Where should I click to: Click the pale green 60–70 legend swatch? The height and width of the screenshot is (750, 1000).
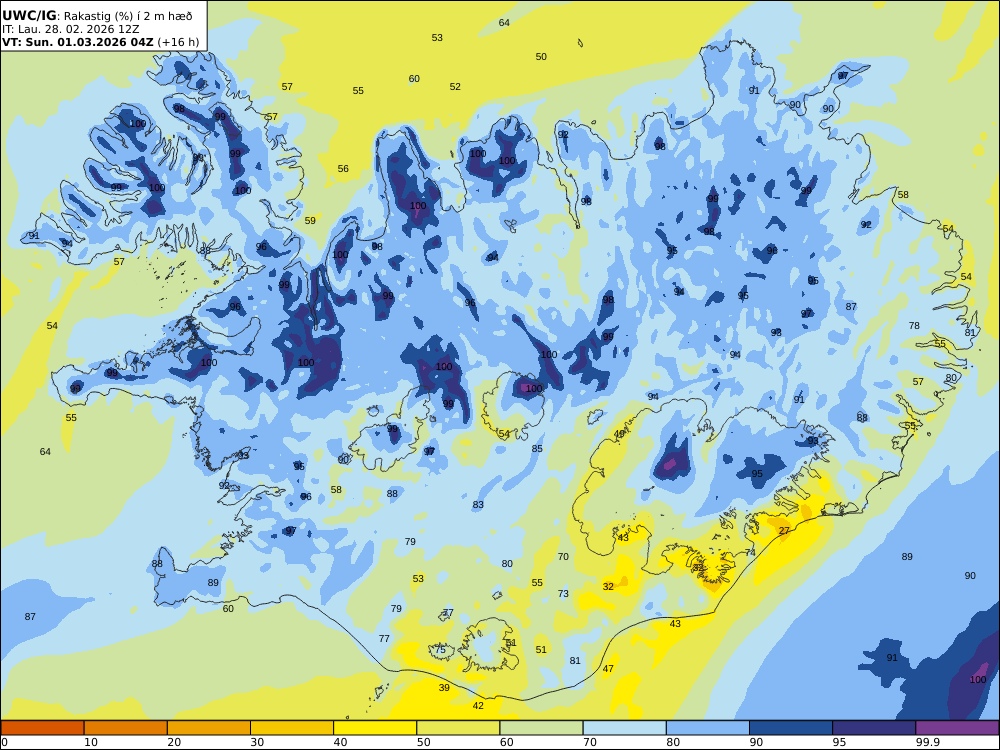[x=541, y=728]
